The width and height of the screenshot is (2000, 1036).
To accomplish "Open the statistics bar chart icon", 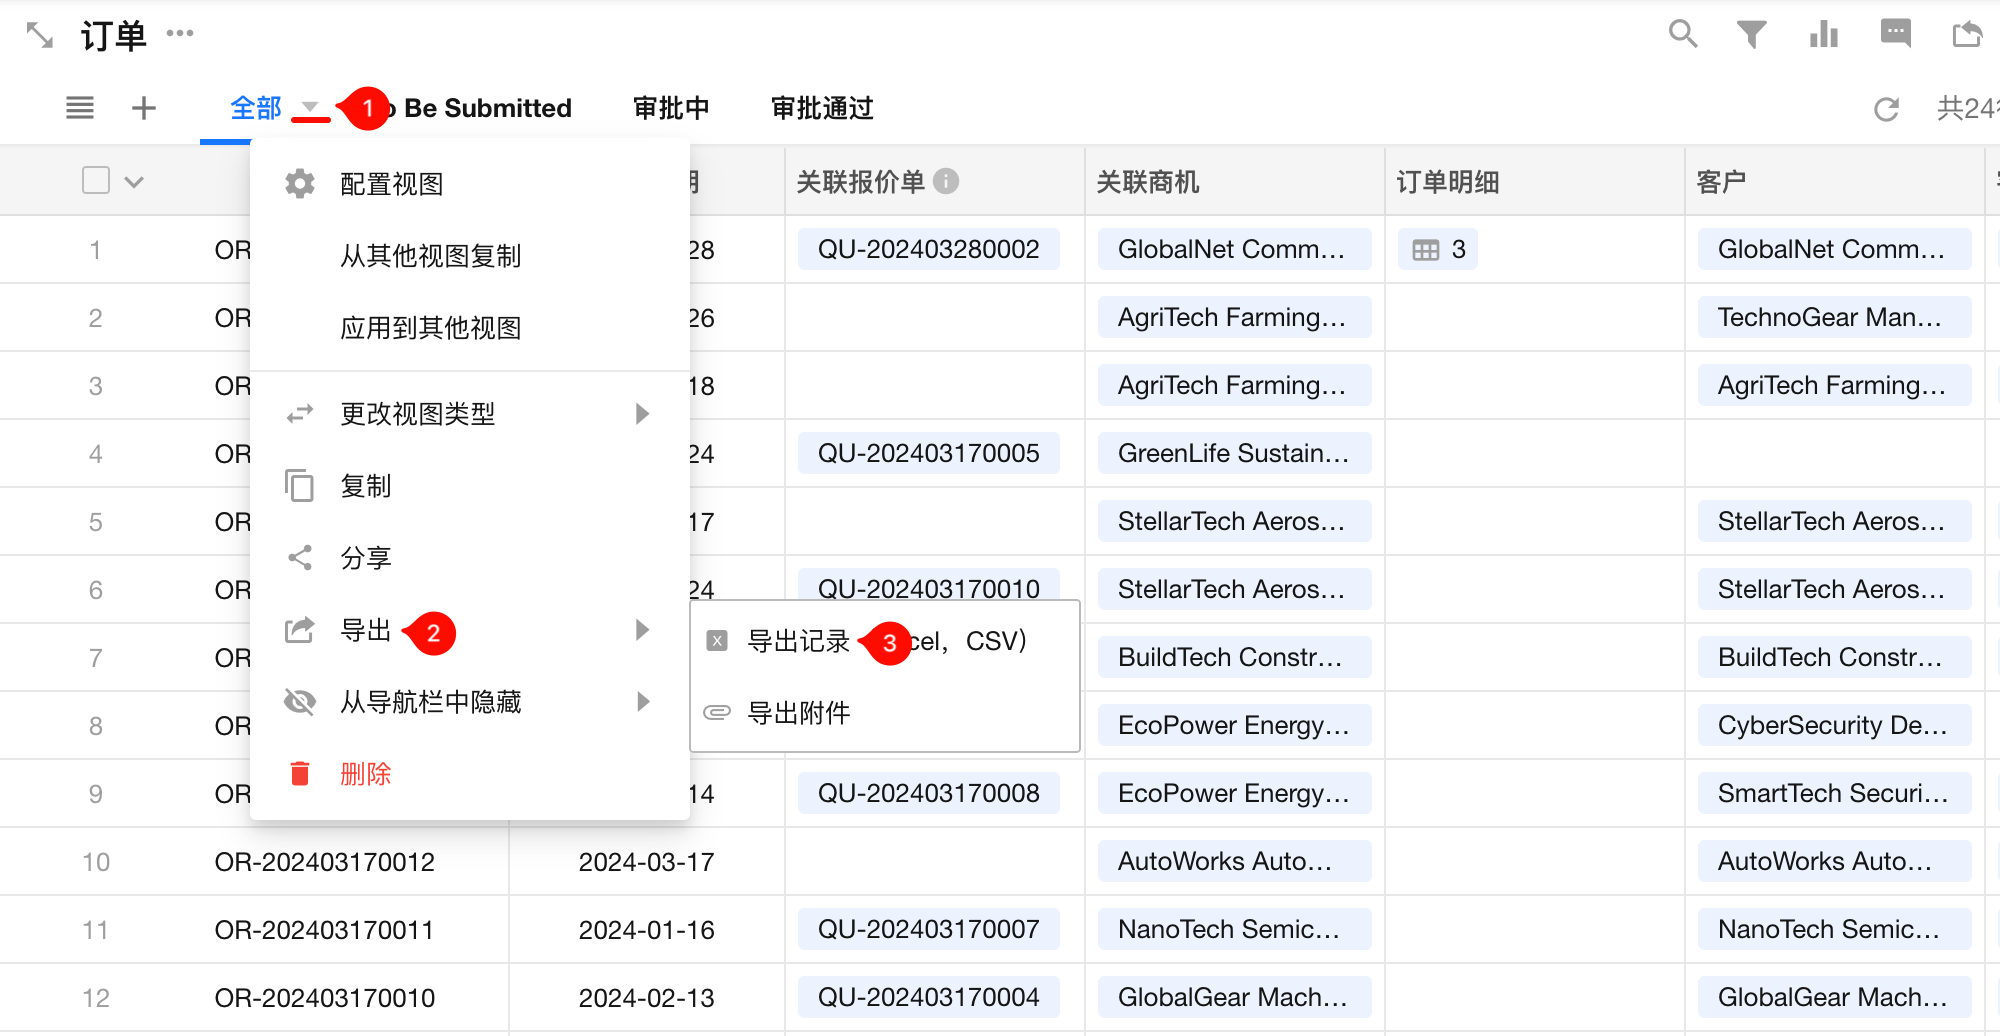I will 1823,34.
